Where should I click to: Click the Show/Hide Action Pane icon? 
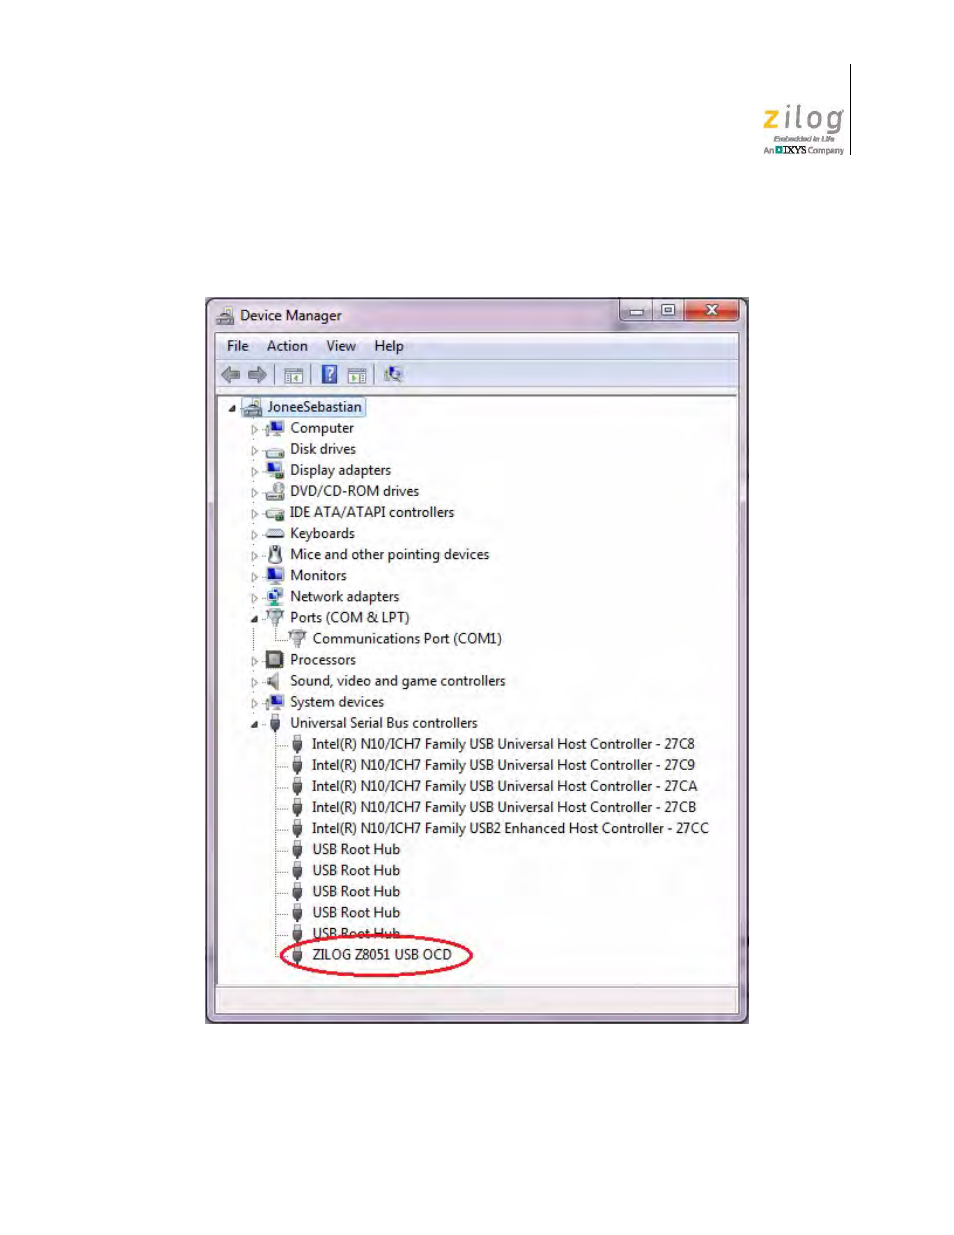point(357,376)
